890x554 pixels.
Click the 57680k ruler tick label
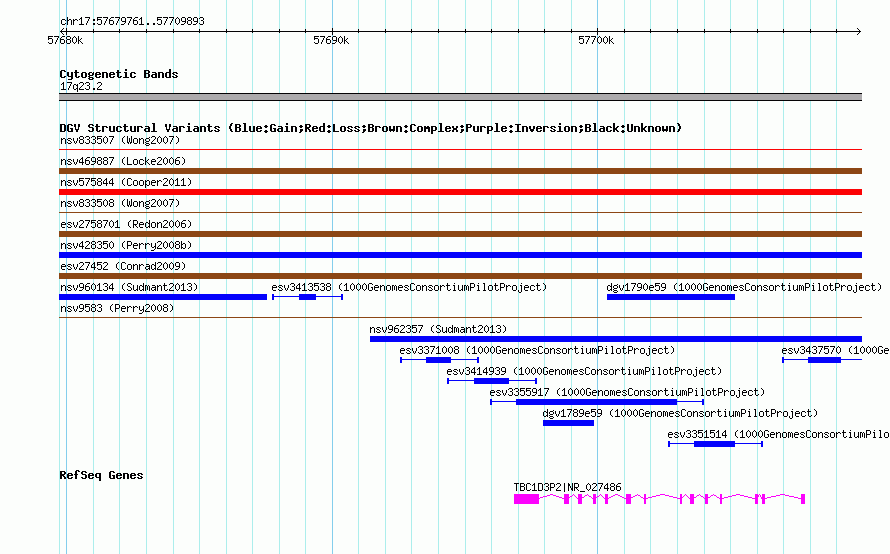[x=65, y=40]
